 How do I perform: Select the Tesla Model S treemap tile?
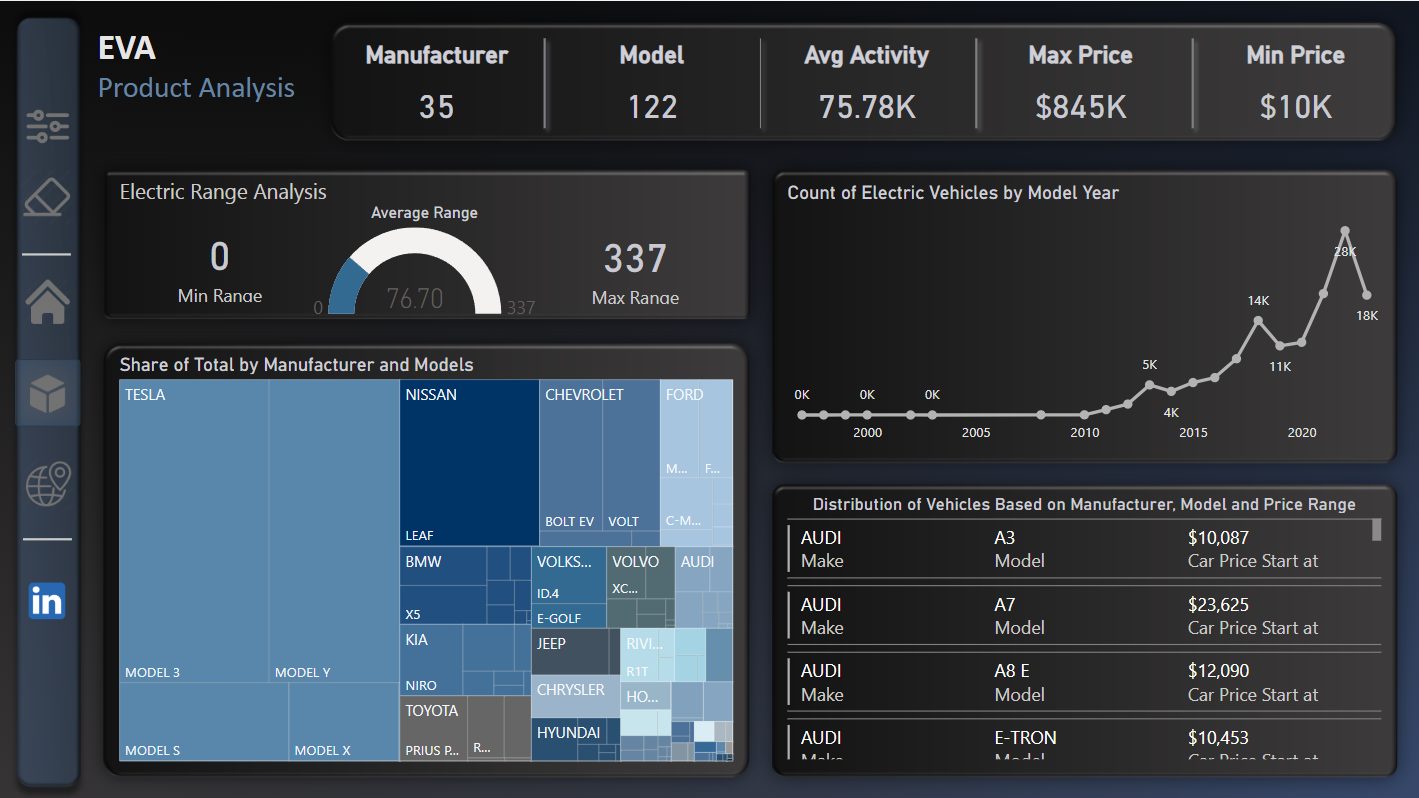(x=204, y=721)
